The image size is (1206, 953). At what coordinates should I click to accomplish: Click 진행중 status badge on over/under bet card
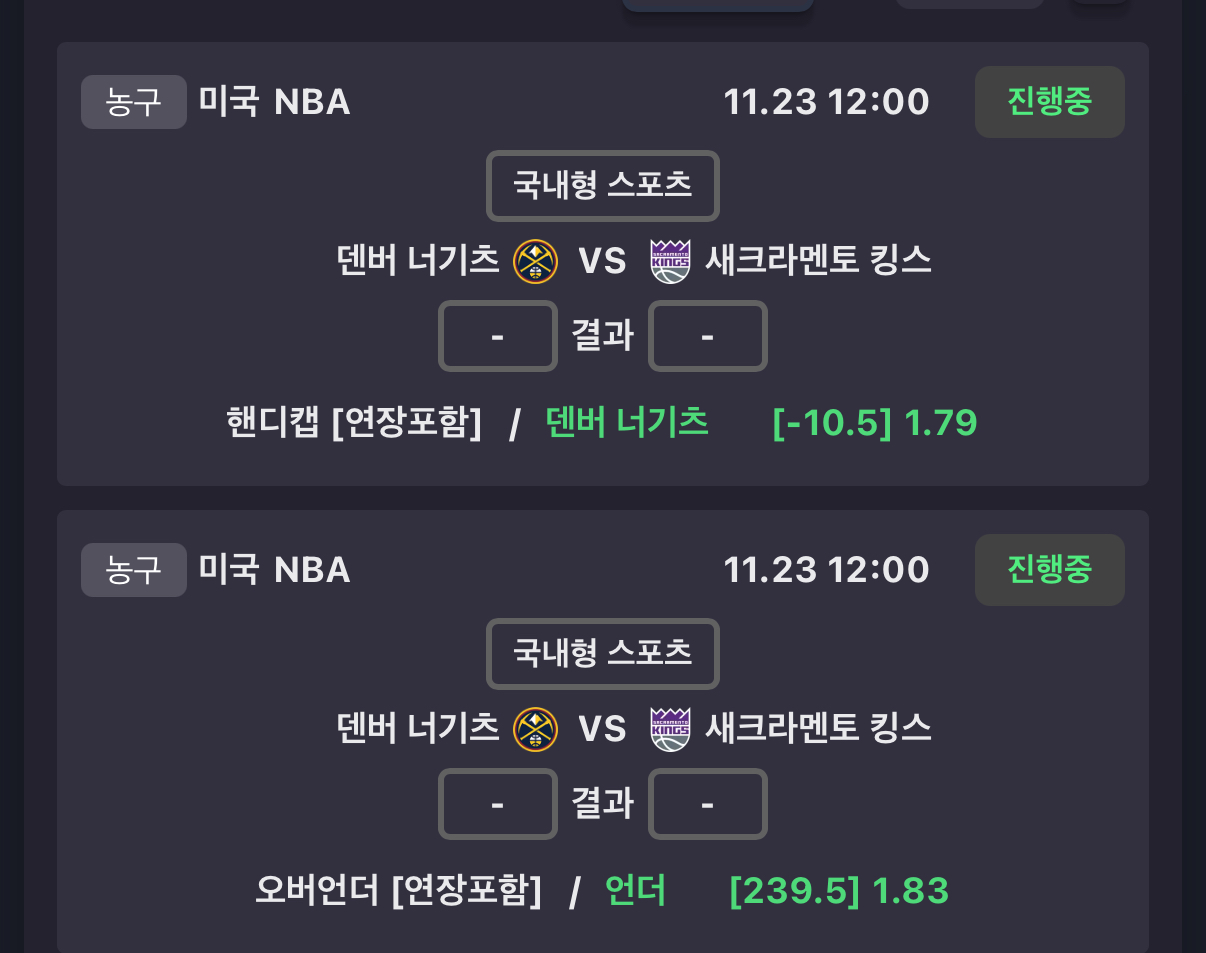point(1049,570)
